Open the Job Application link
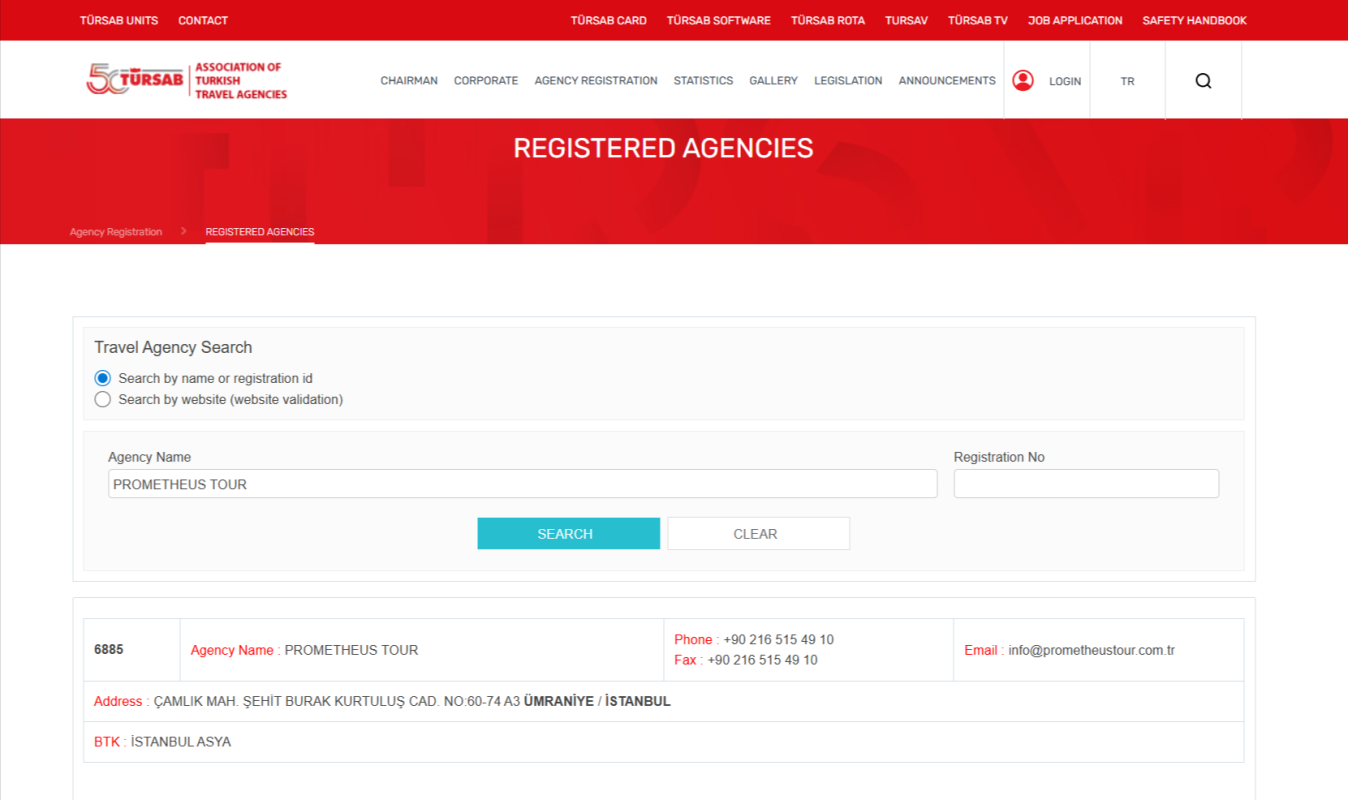1348x800 pixels. [x=1075, y=20]
